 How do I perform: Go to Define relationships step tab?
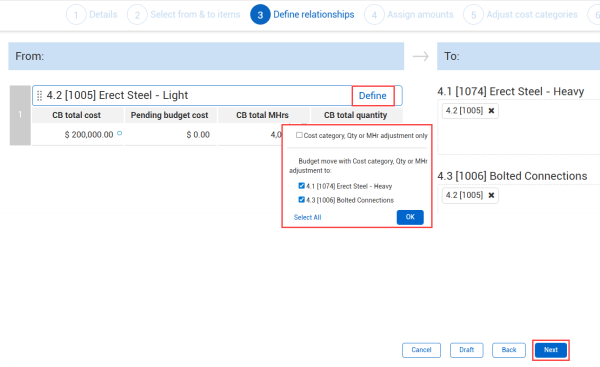(x=313, y=15)
